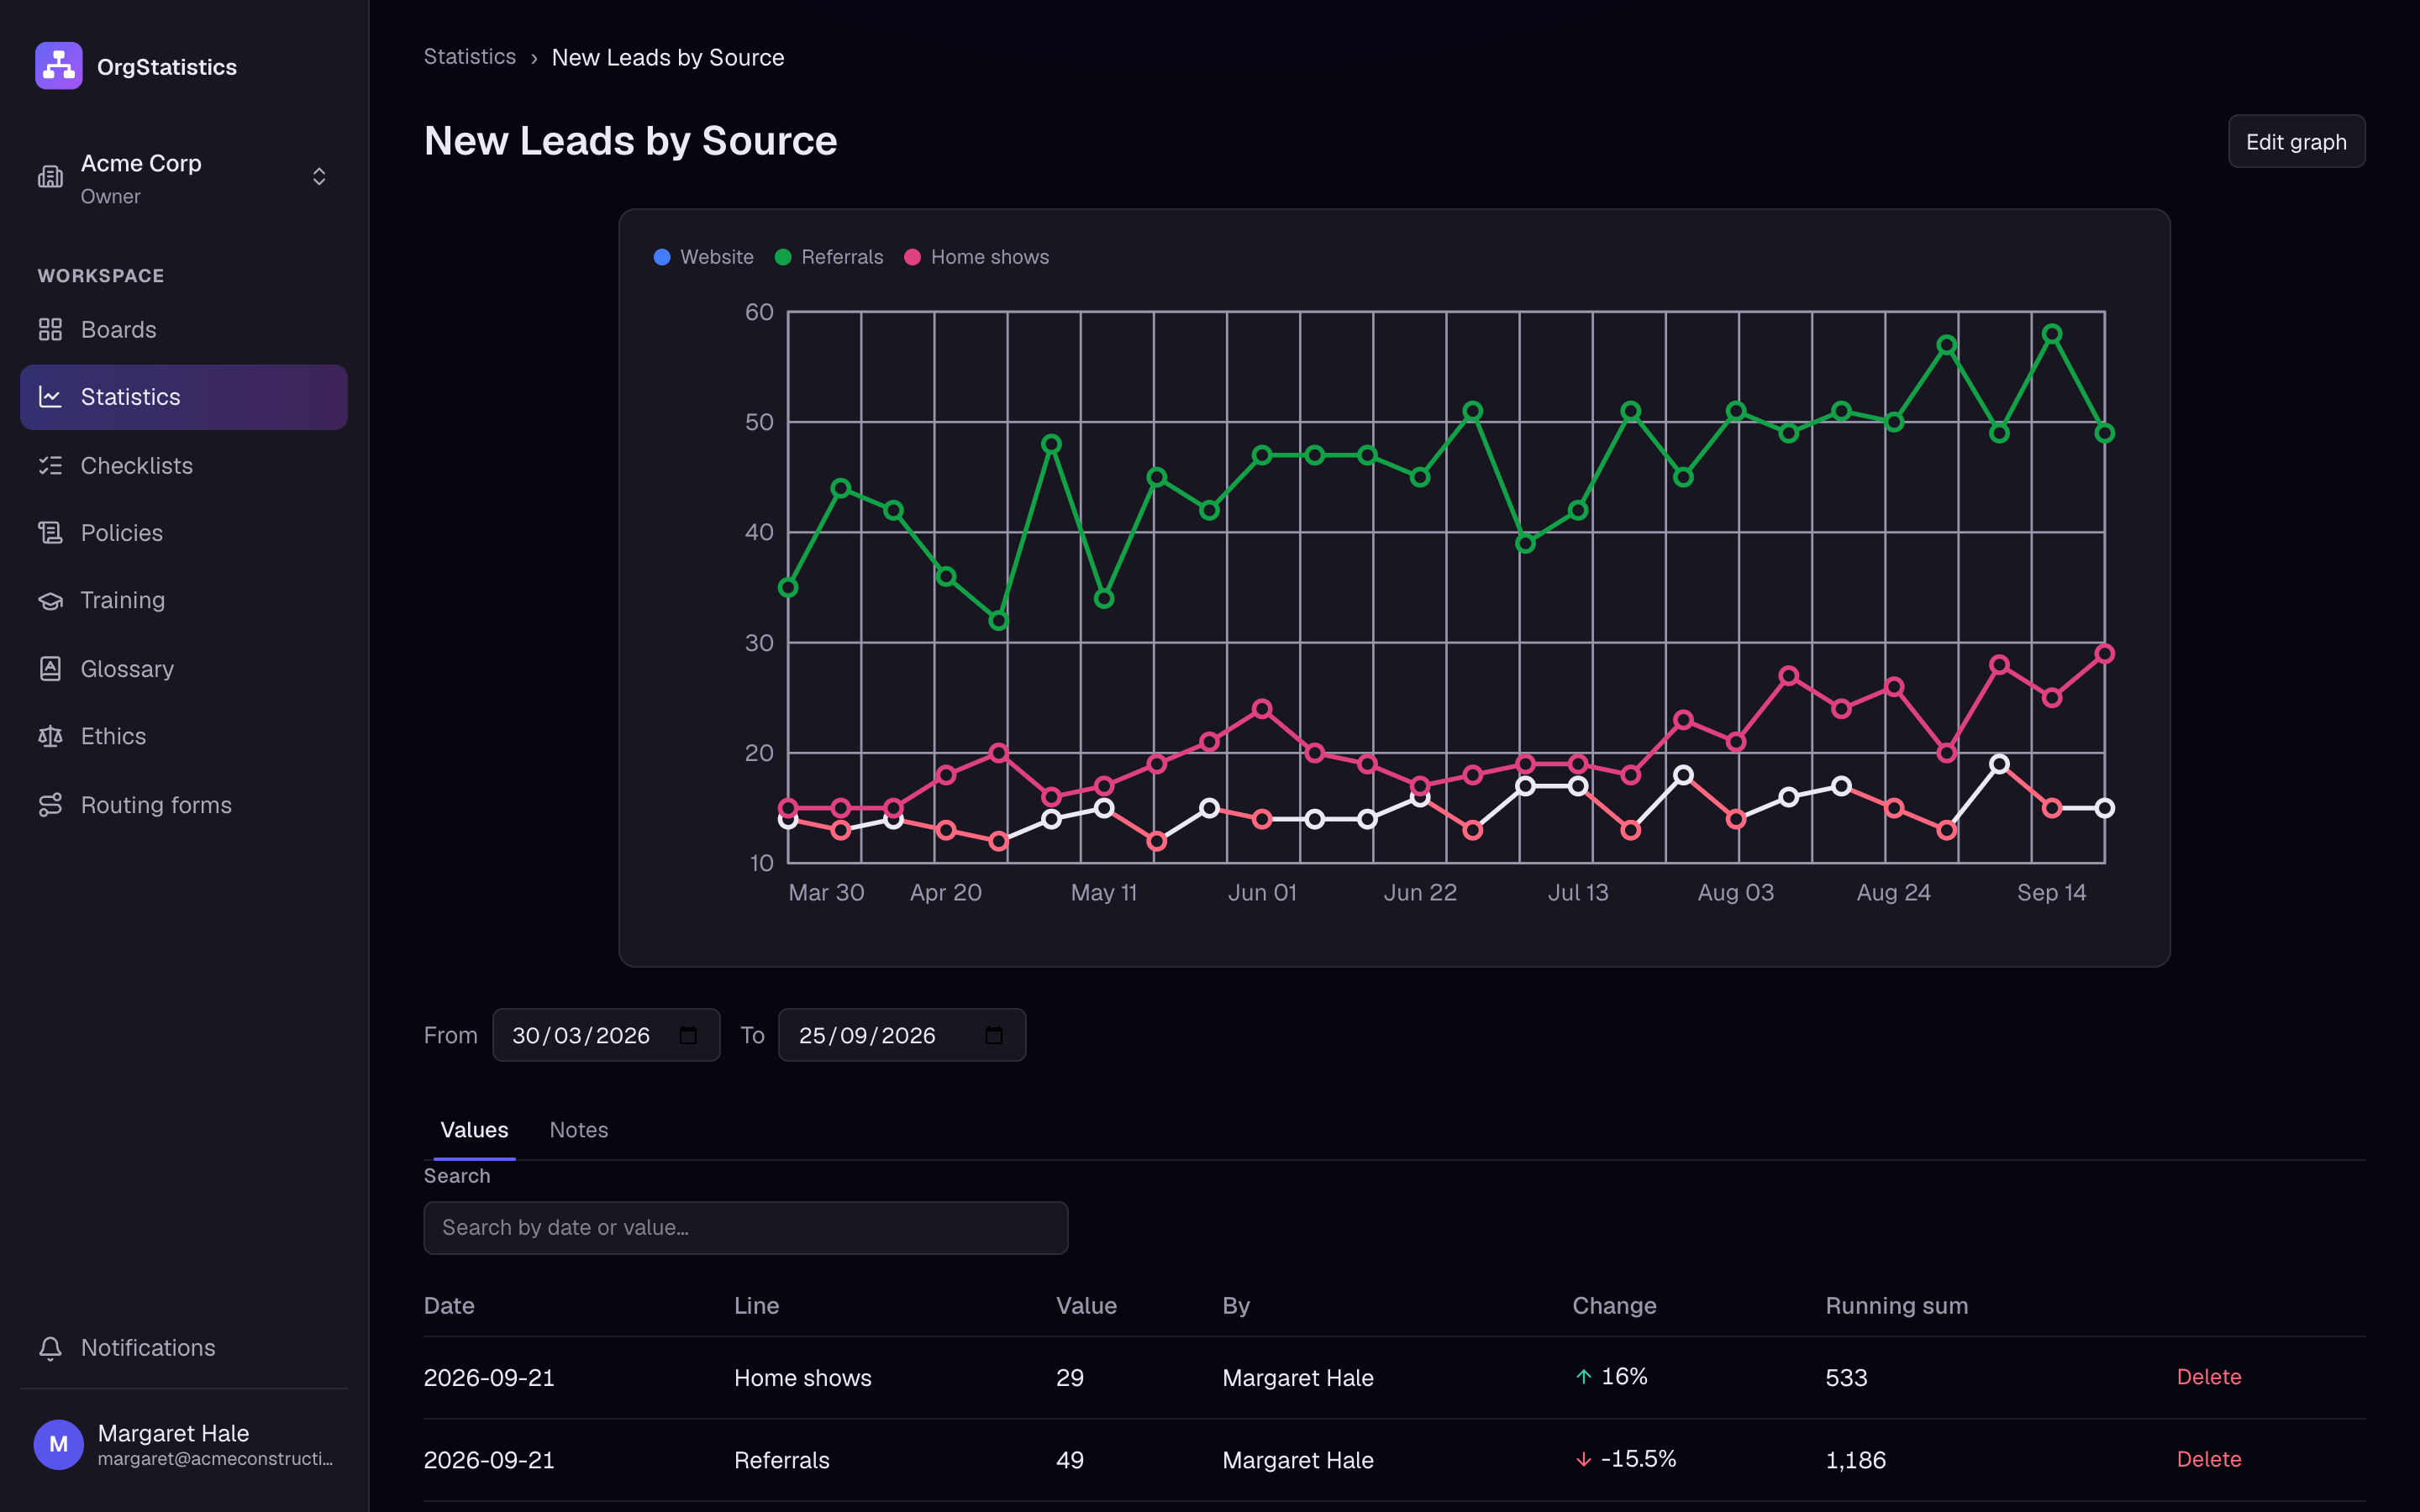
Task: Toggle the Home shows legend entry
Action: (x=977, y=257)
